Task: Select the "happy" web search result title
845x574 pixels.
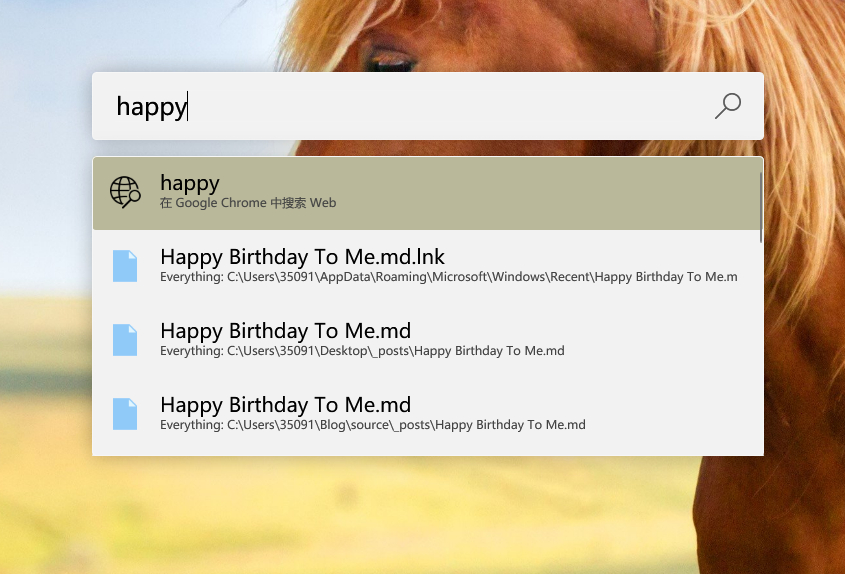Action: (190, 183)
